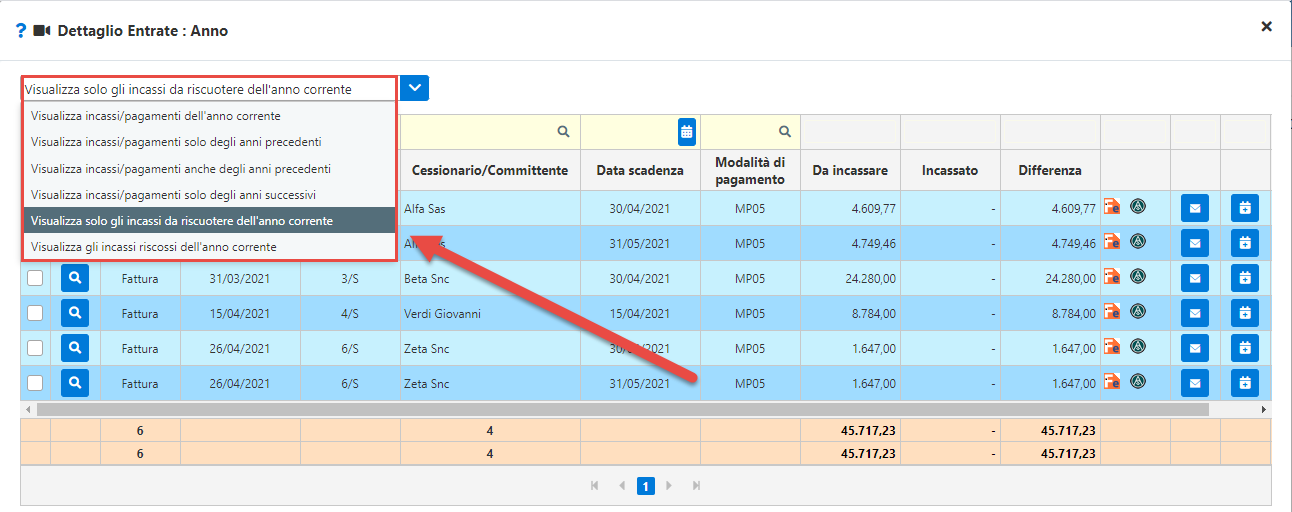Click page 1 in the pagination bar

pyautogui.click(x=646, y=486)
